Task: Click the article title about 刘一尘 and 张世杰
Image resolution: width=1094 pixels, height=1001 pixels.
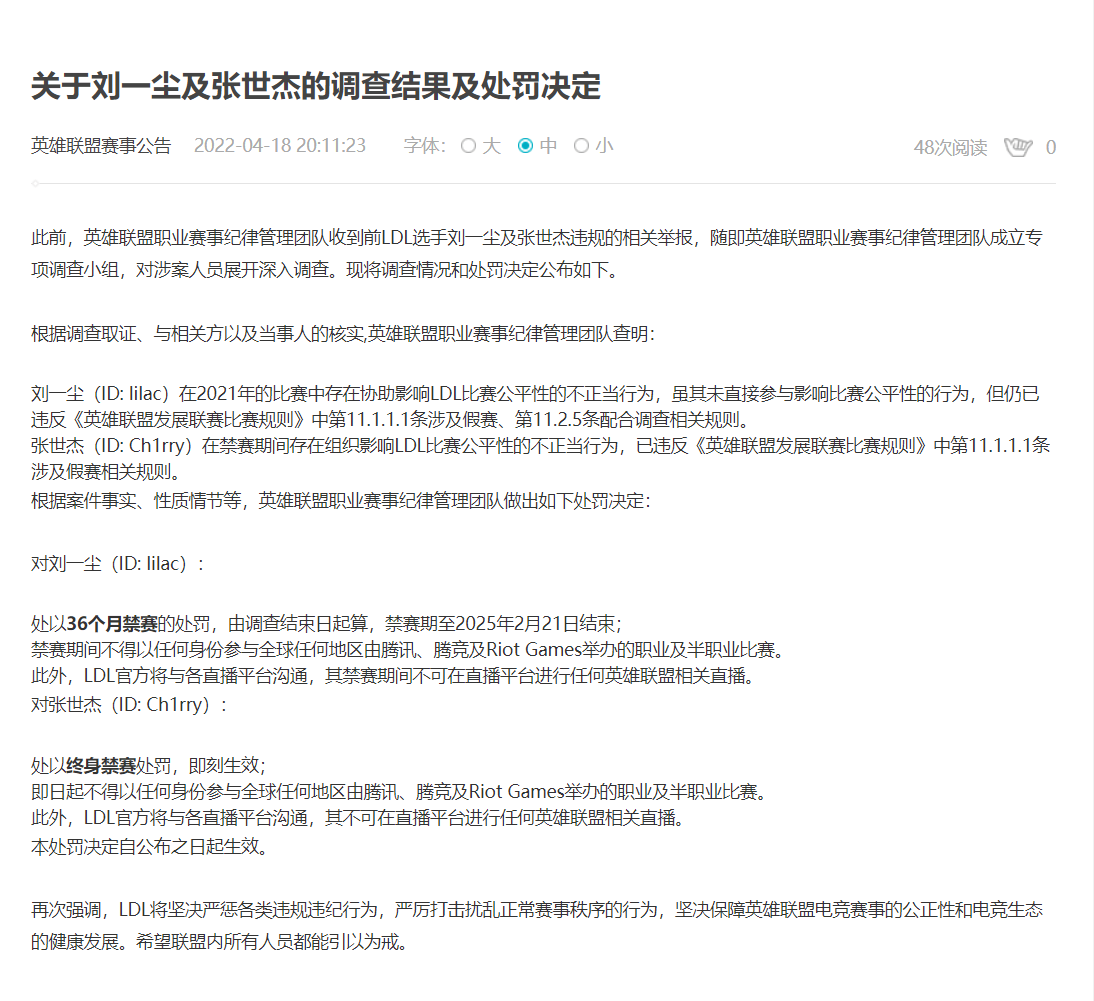Action: 316,86
